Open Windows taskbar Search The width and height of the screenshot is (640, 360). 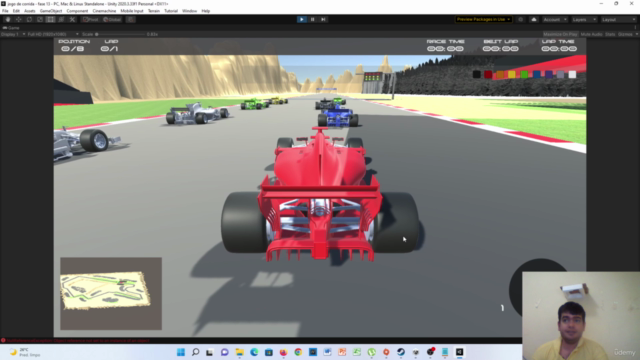click(x=196, y=352)
